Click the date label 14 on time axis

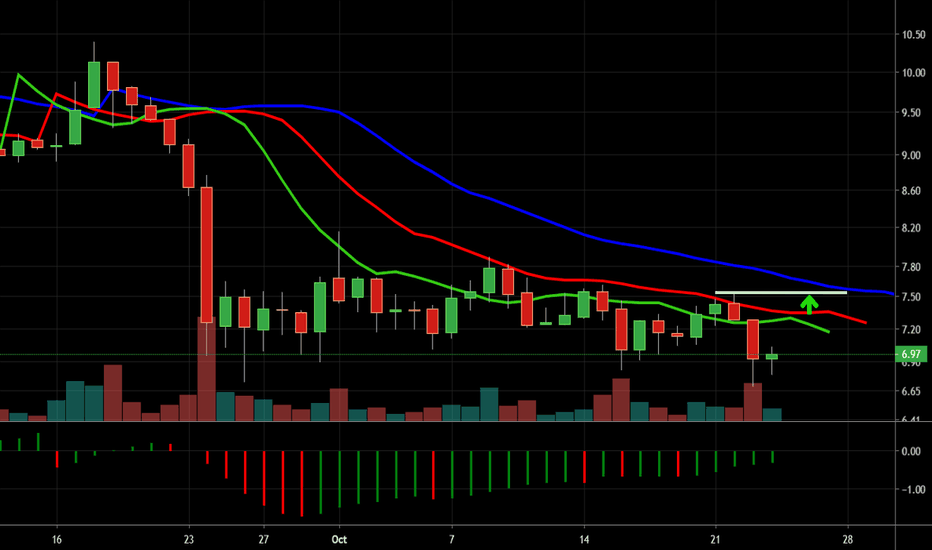(584, 539)
